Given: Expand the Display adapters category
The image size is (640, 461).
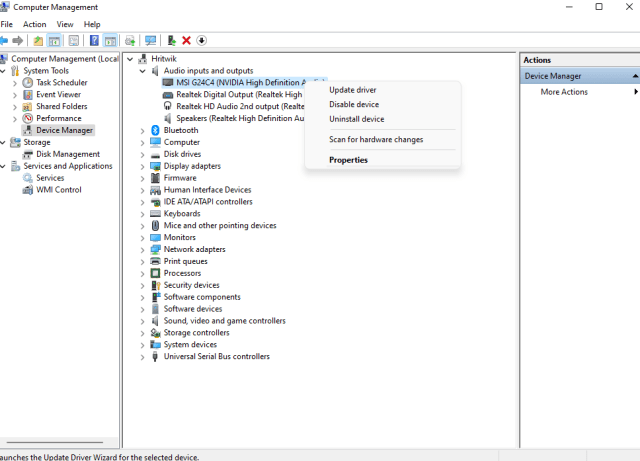Looking at the screenshot, I should pyautogui.click(x=143, y=166).
